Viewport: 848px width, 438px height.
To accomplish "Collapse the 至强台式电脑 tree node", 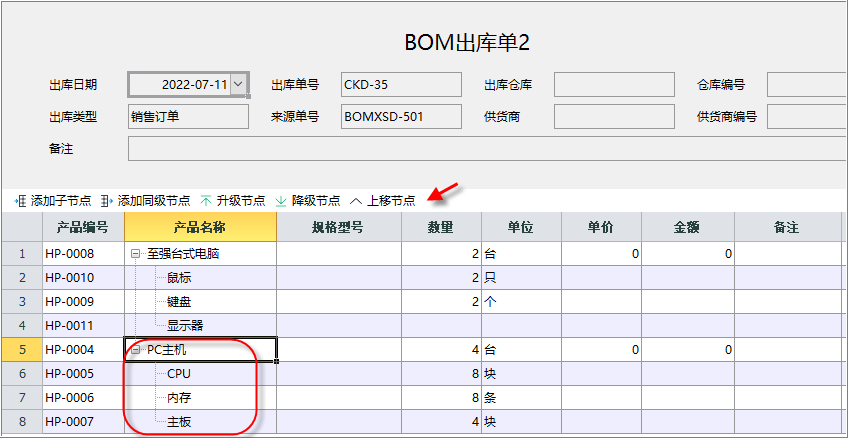I will tap(135, 254).
